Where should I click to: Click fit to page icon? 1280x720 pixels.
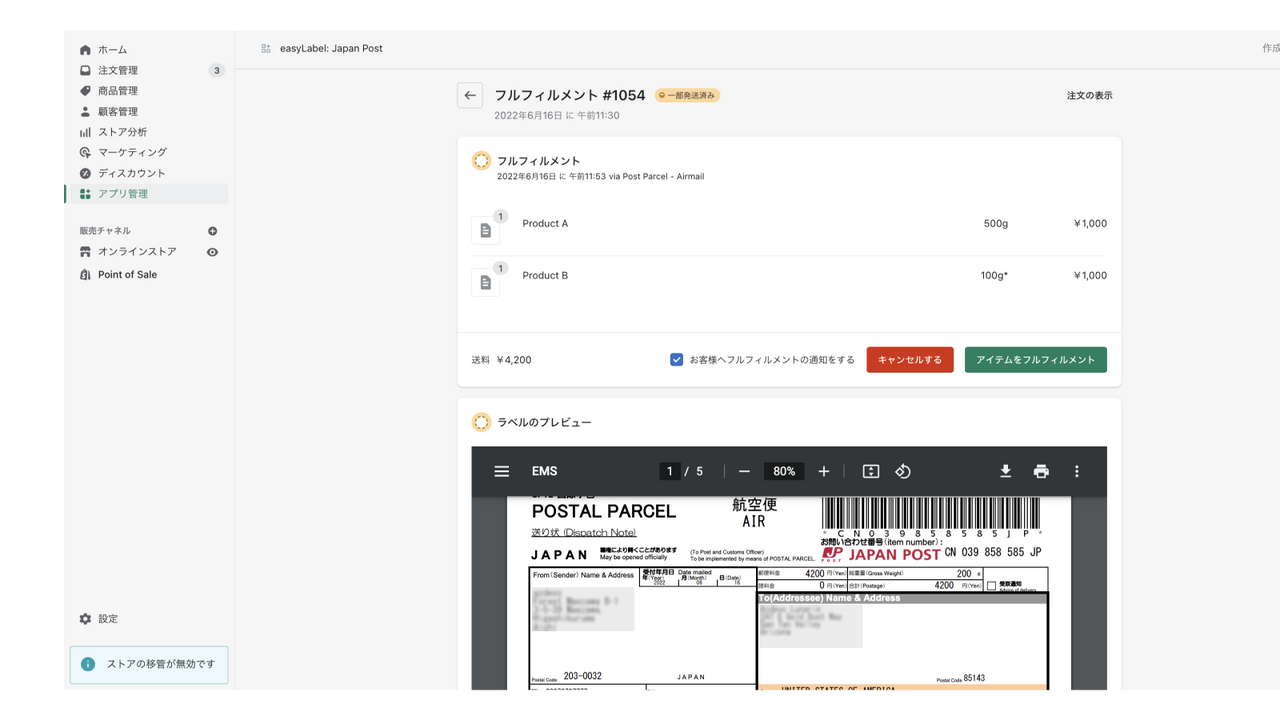(871, 471)
